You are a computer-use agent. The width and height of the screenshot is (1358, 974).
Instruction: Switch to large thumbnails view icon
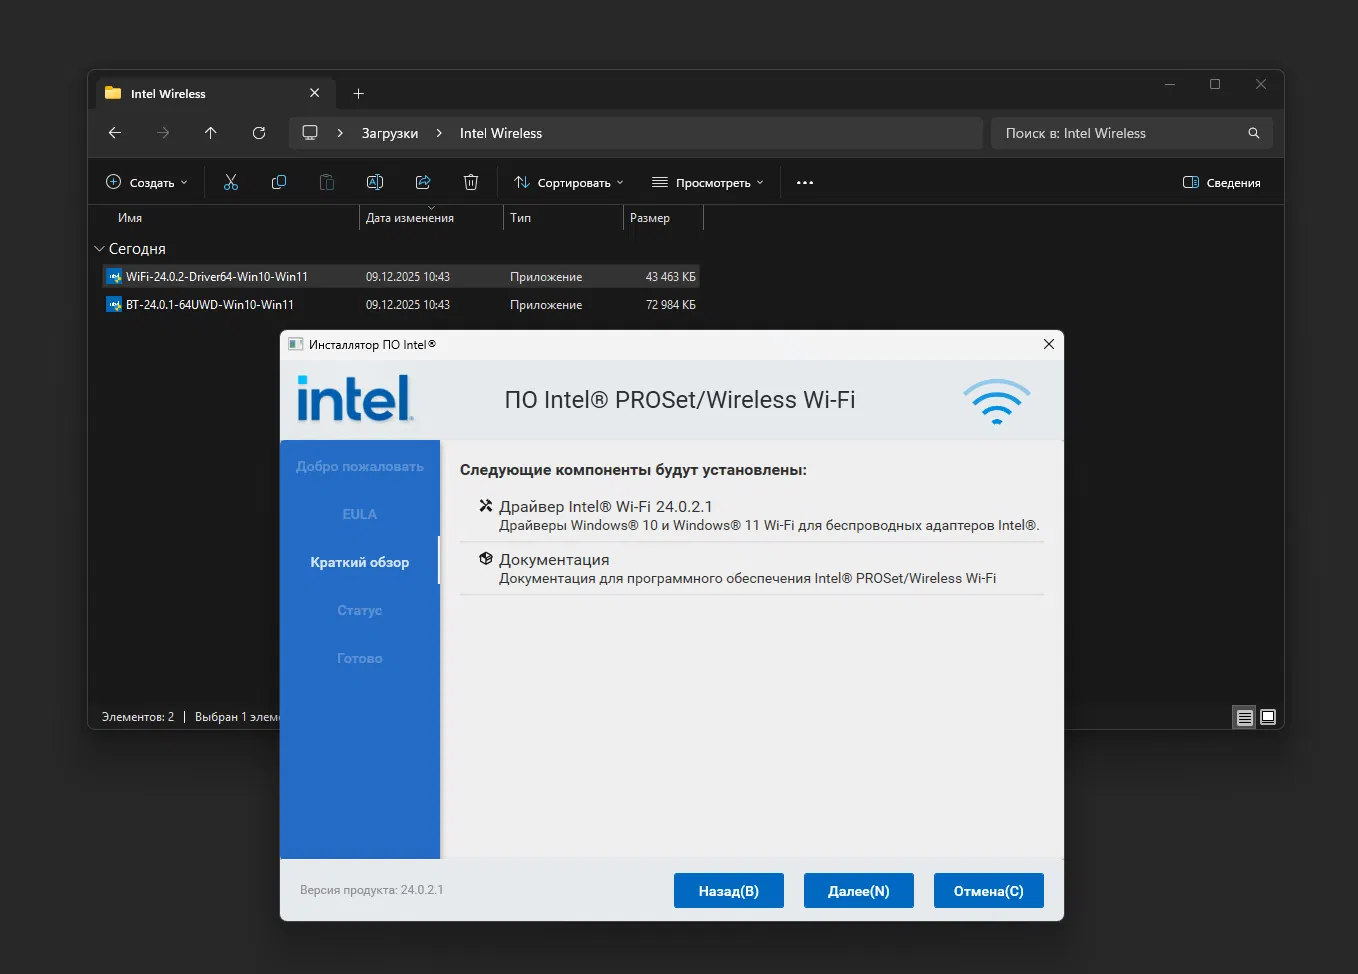point(1268,717)
